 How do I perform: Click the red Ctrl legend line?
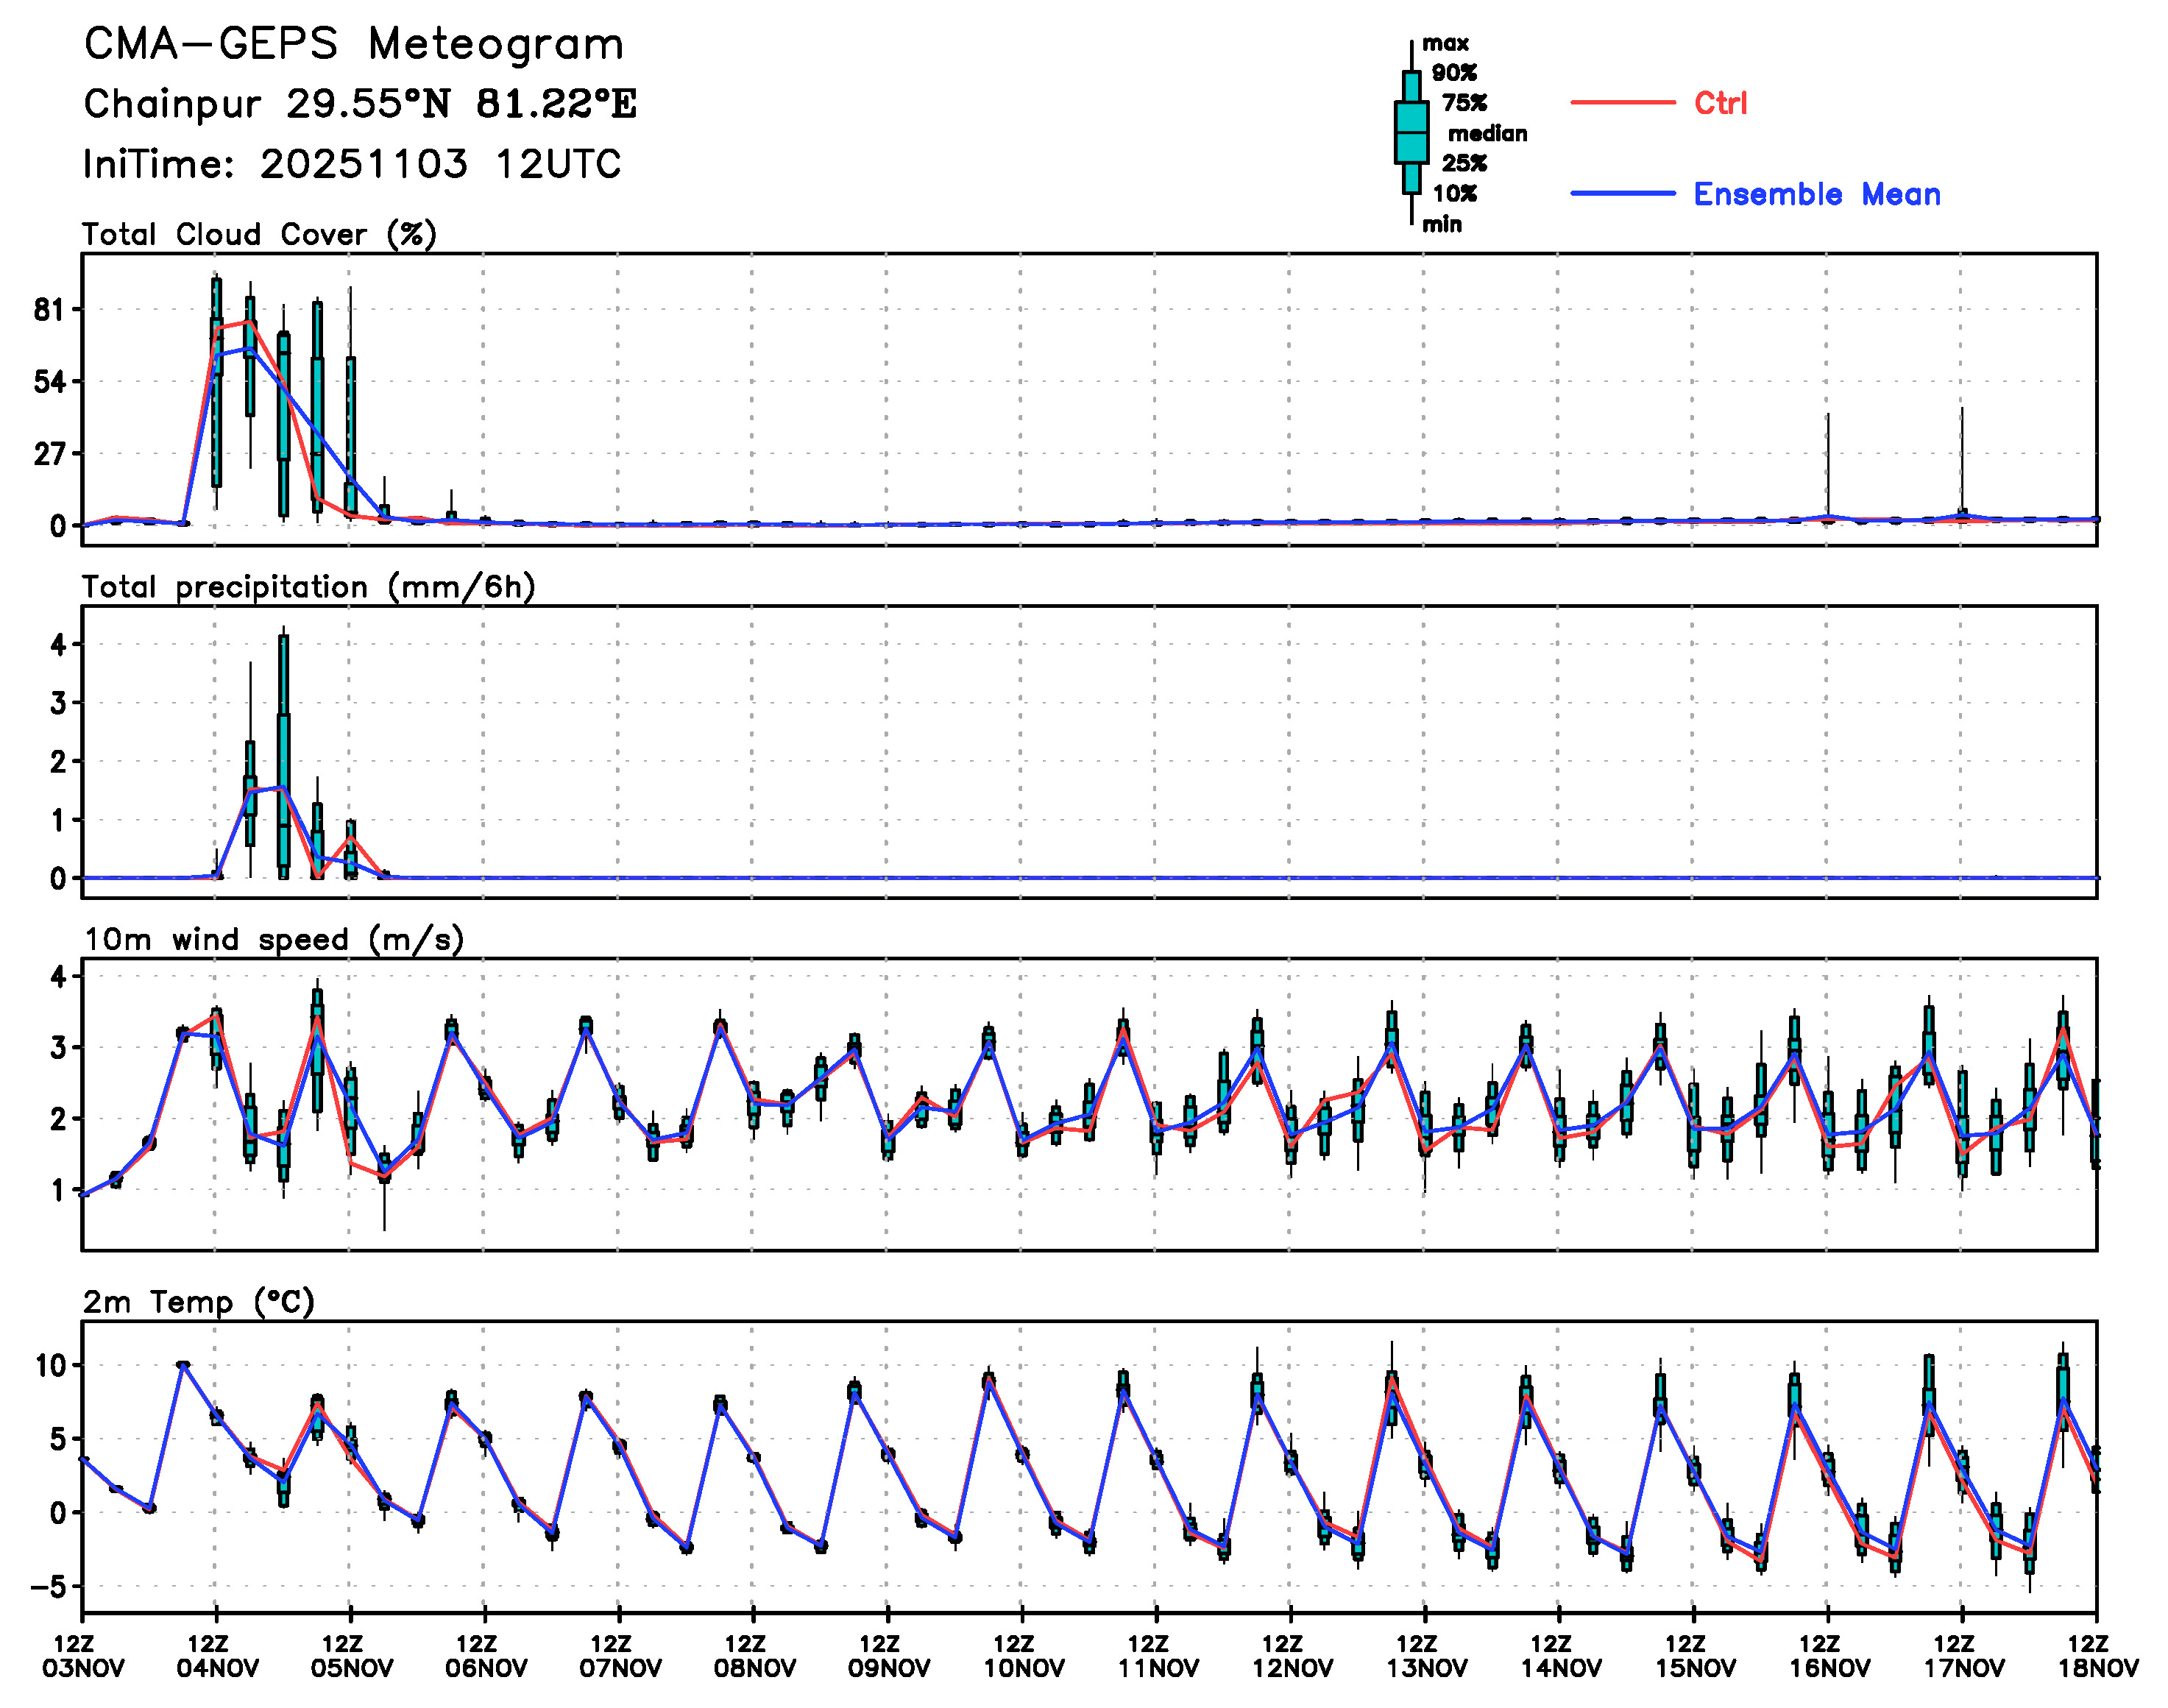[x=1622, y=102]
